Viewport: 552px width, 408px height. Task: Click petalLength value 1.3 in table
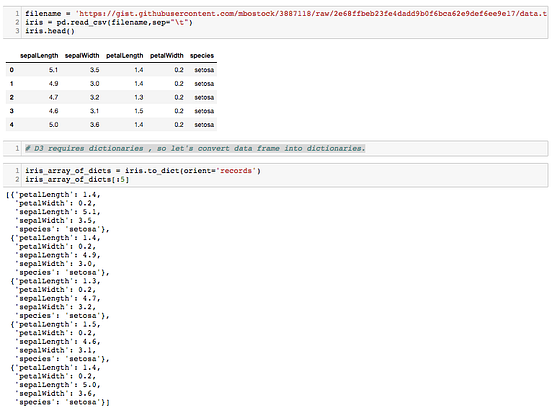pos(139,97)
